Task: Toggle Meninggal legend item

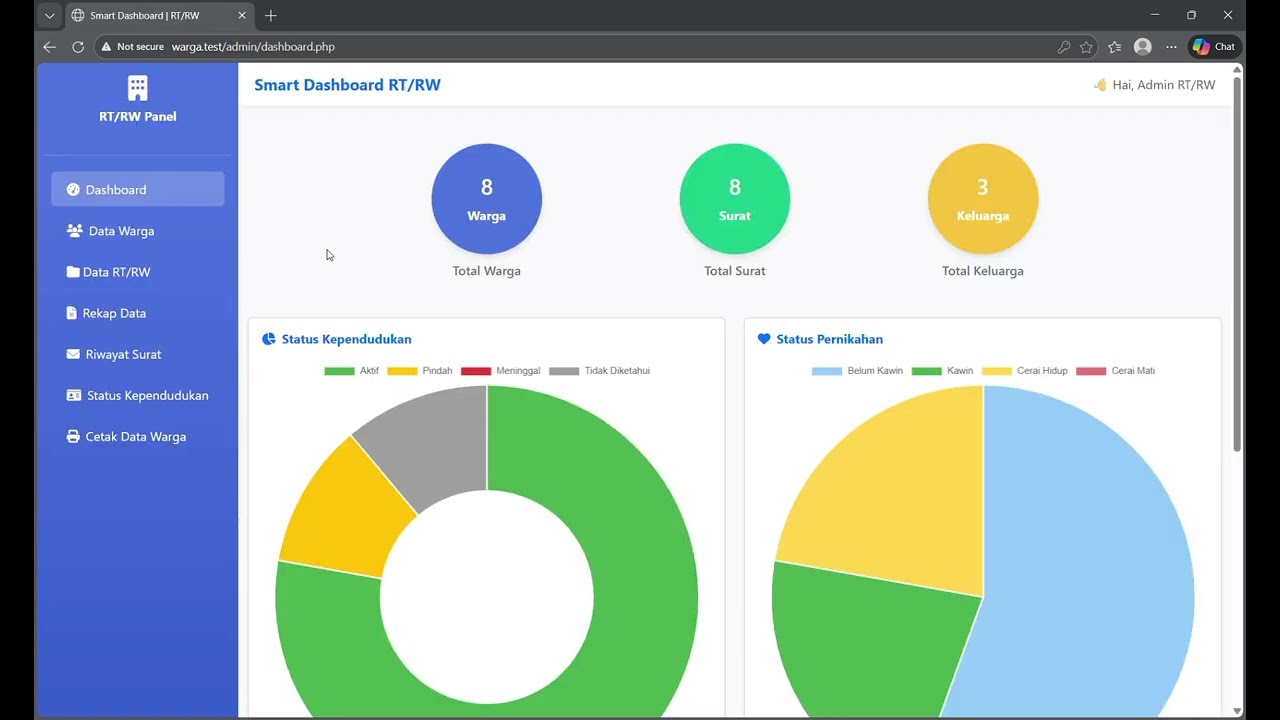Action: 501,371
